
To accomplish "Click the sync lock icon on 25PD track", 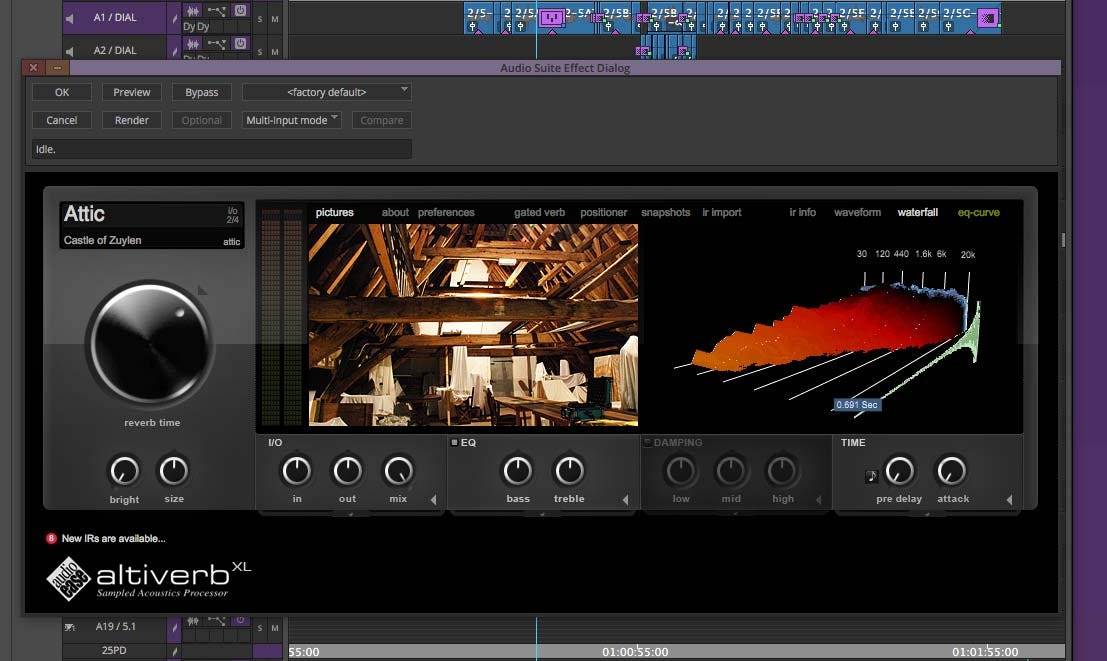I will point(174,651).
